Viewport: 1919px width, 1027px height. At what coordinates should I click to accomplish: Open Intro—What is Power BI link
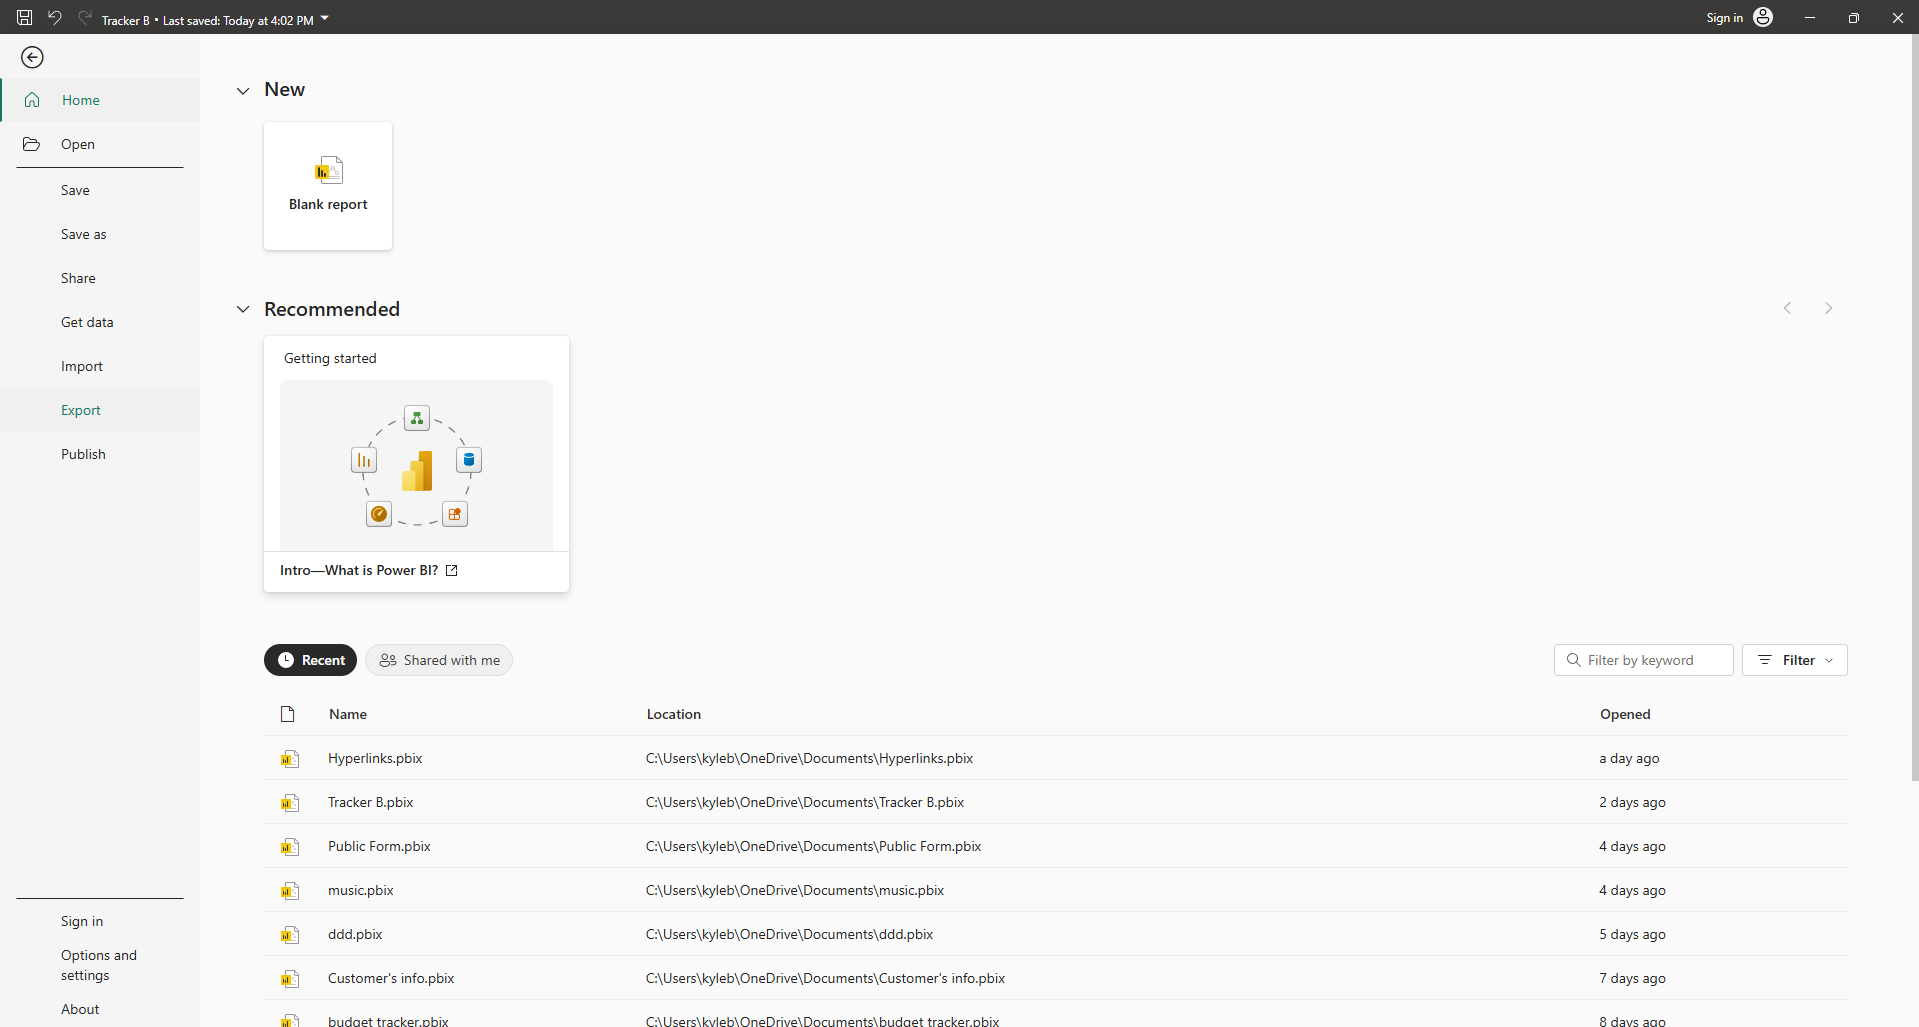coord(359,570)
